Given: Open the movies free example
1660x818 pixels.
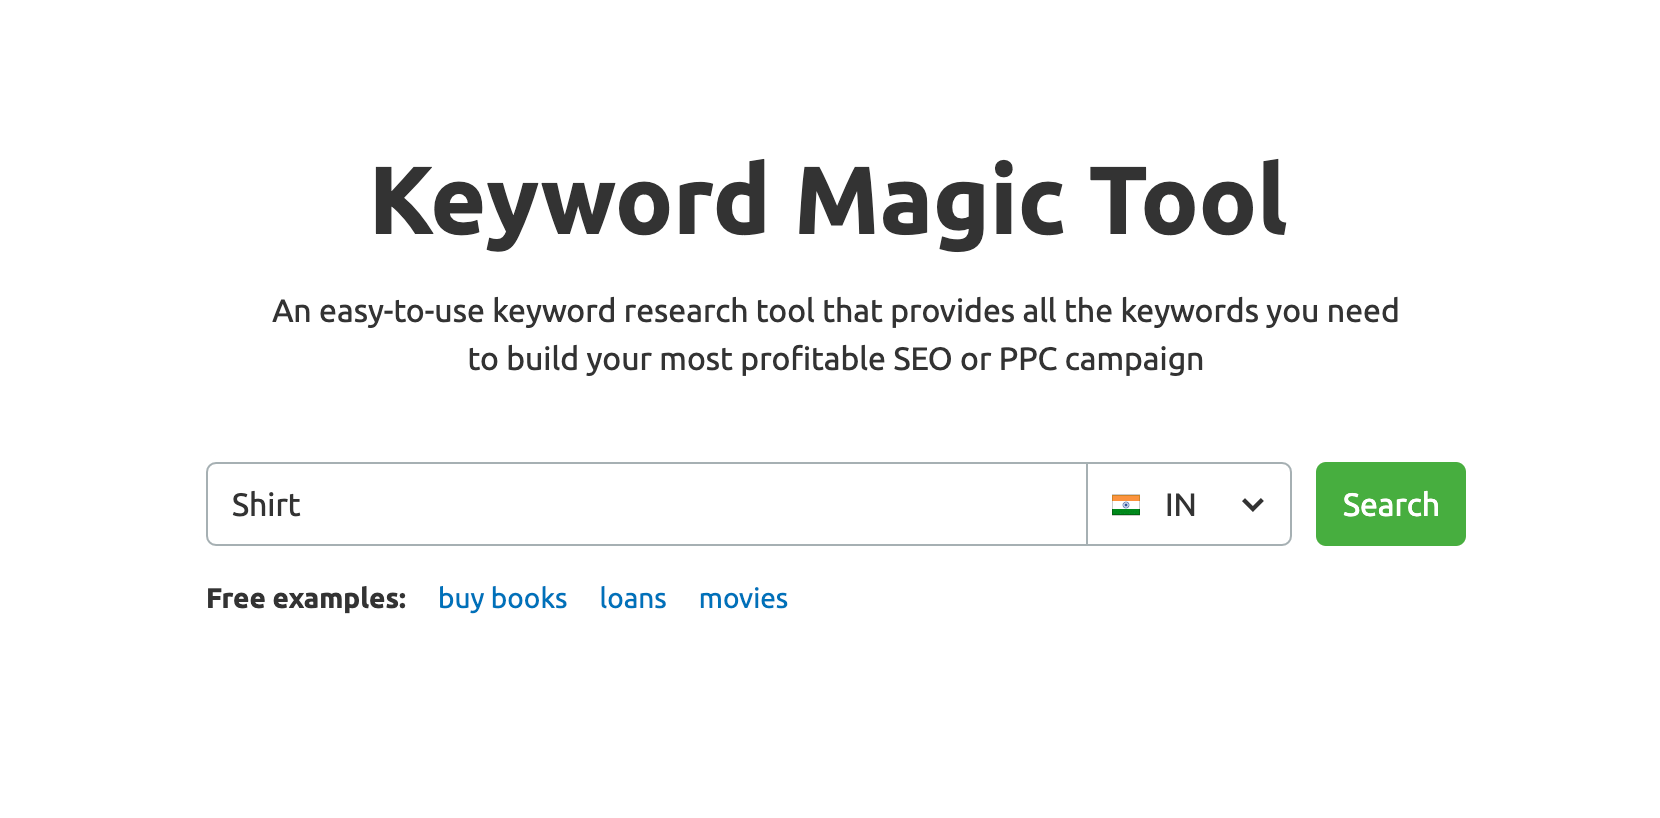Looking at the screenshot, I should pos(743,598).
